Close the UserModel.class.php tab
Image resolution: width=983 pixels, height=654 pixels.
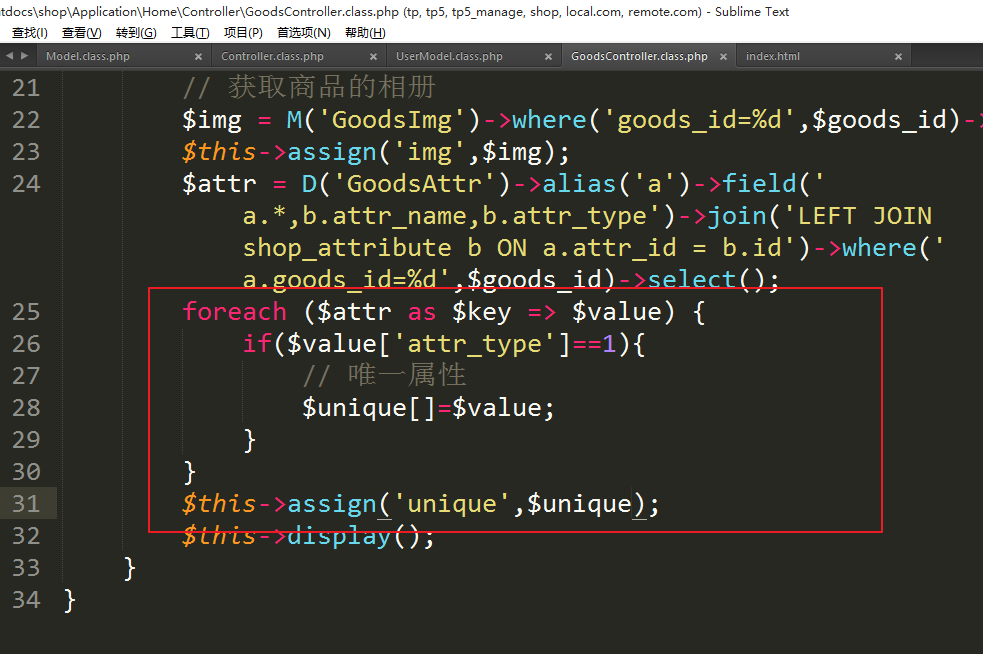pyautogui.click(x=548, y=57)
